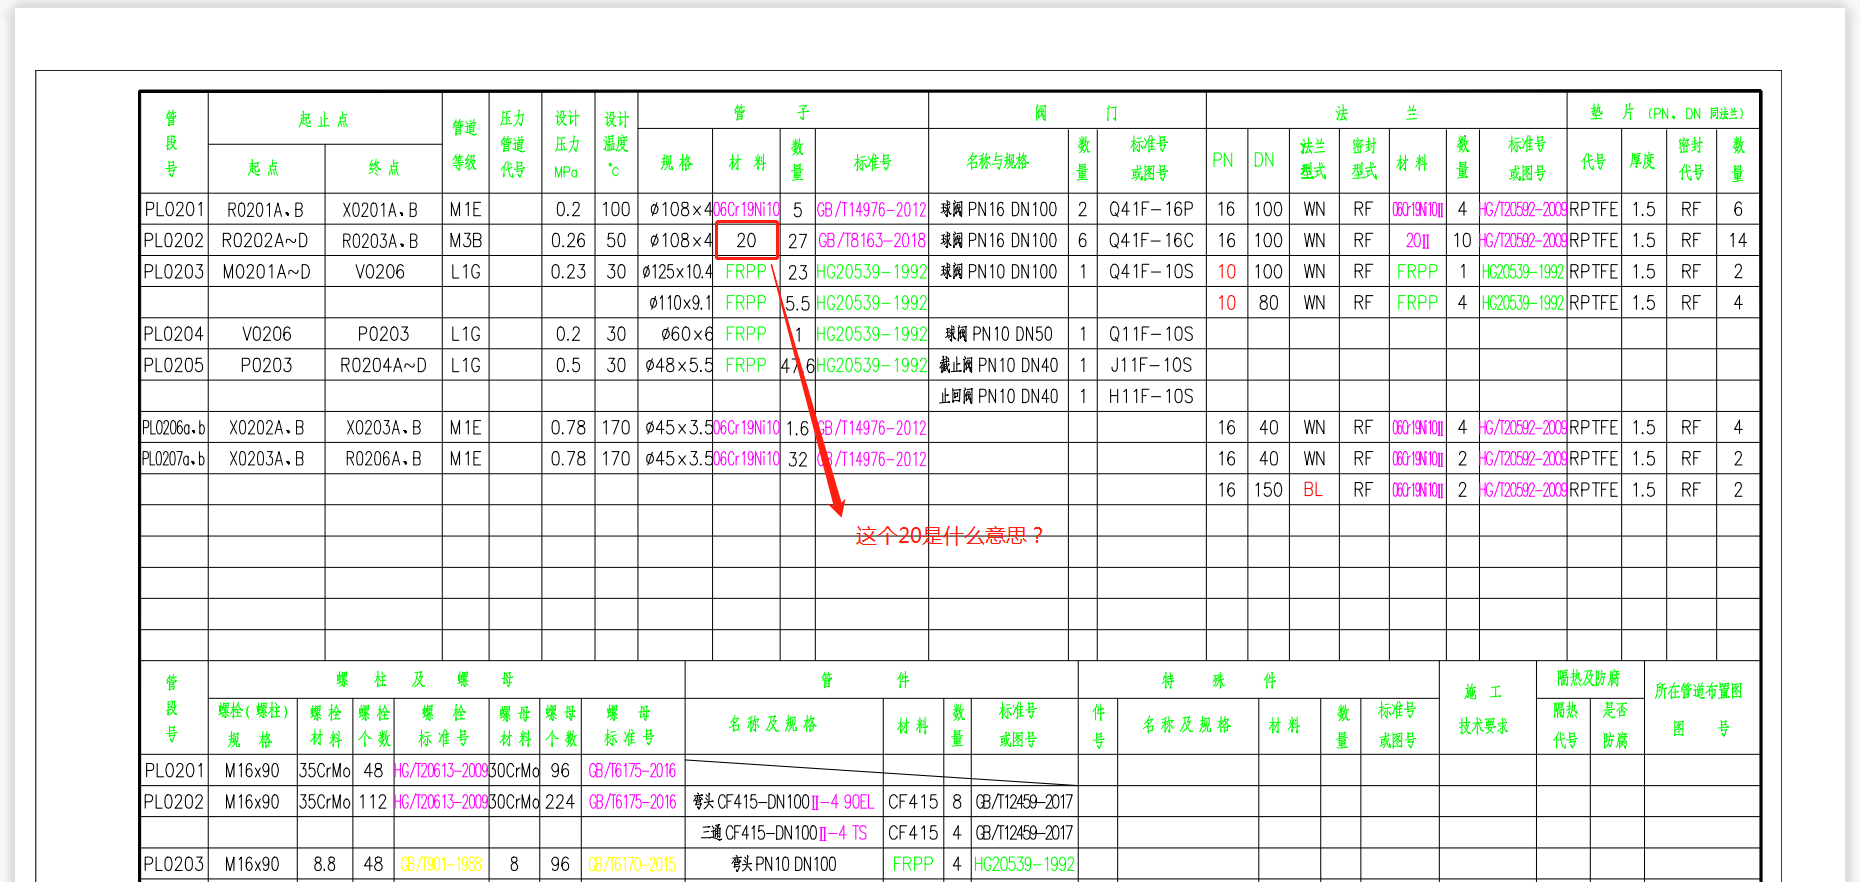The height and width of the screenshot is (882, 1860).
Task: Select flange material cell 20II
Action: [1417, 241]
